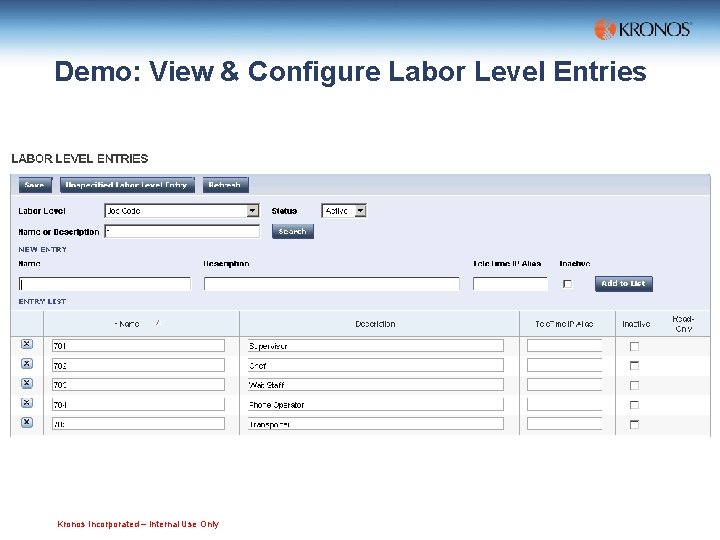Click the Kronos logo

(643, 29)
